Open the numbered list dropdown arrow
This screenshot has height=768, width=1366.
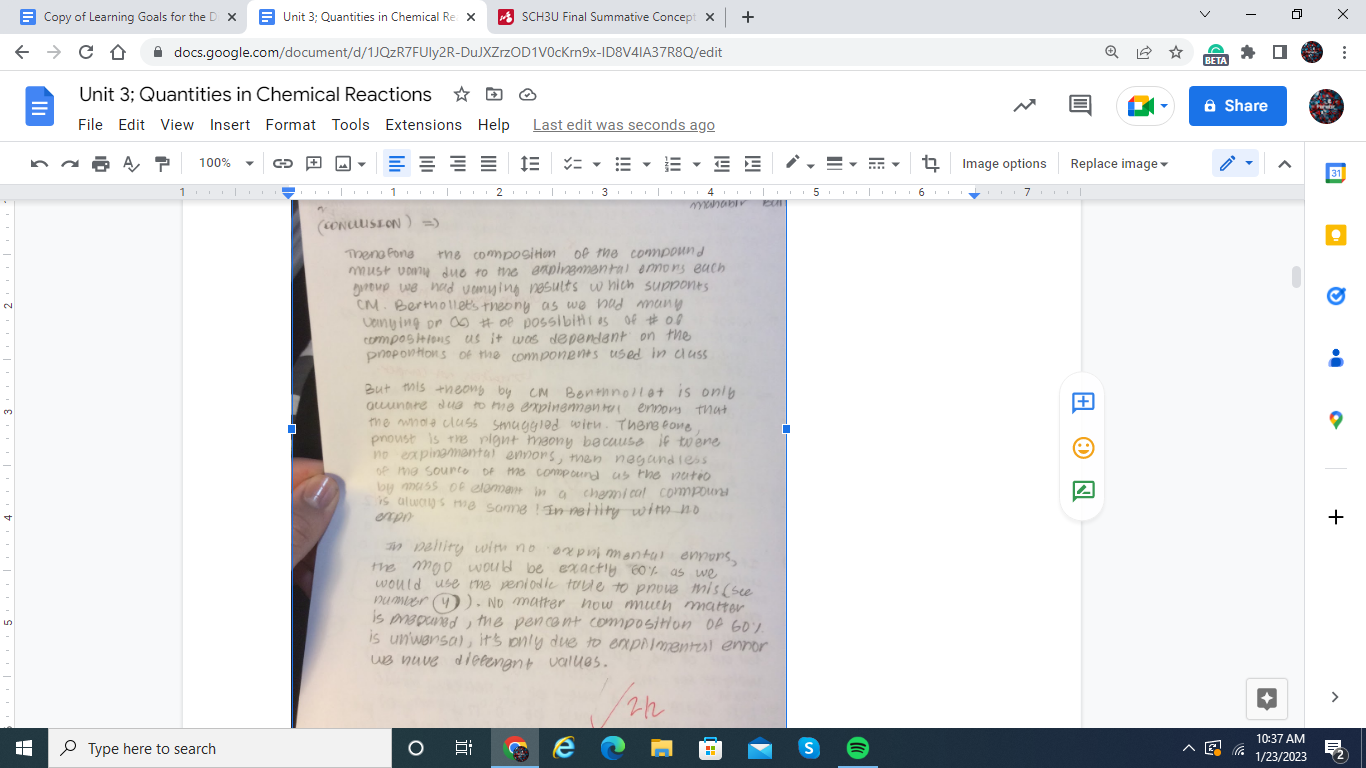click(697, 164)
